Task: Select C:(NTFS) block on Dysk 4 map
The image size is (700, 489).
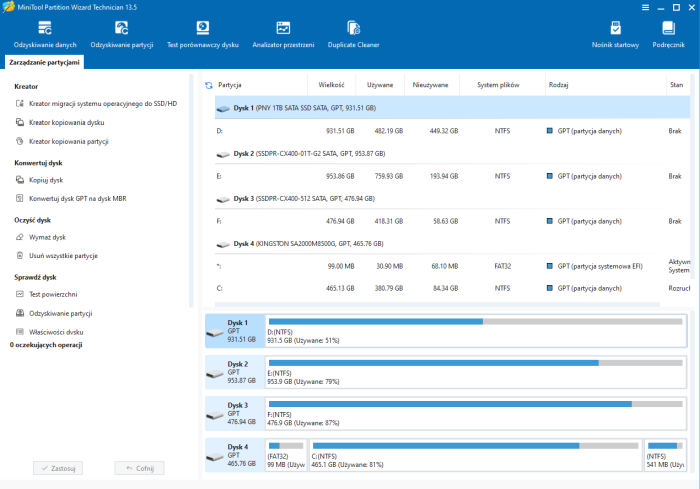Action: coord(476,455)
